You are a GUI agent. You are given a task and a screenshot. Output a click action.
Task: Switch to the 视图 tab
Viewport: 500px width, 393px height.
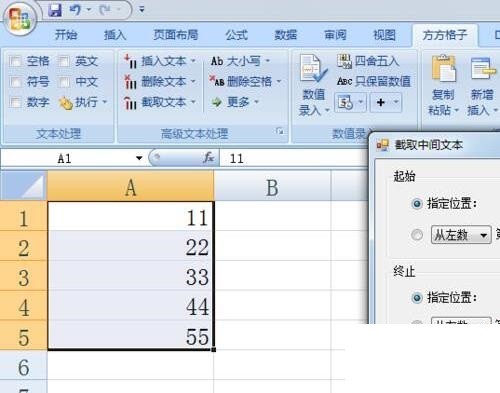(384, 35)
